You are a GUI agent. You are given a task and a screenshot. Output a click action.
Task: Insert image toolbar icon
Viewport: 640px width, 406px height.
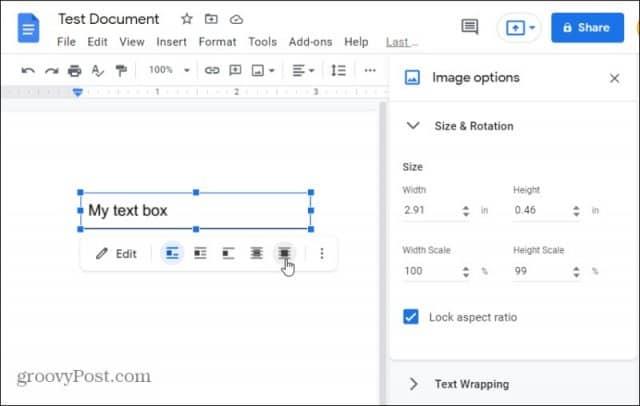click(x=258, y=71)
